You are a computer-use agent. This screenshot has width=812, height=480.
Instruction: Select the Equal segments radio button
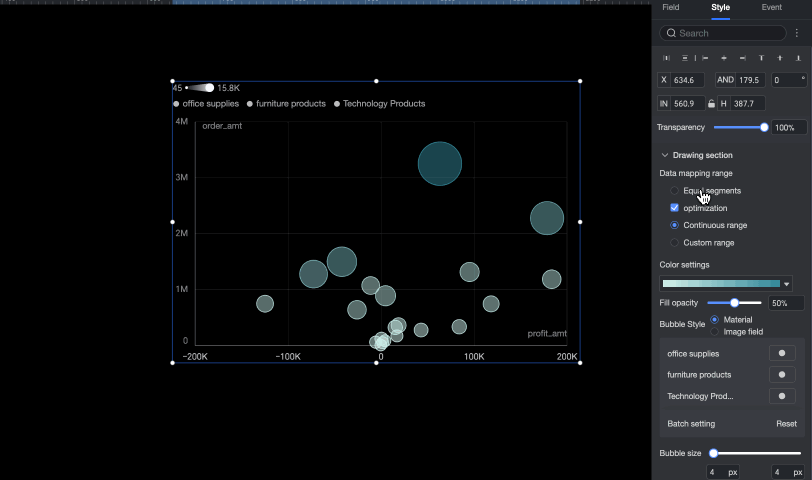(674, 191)
